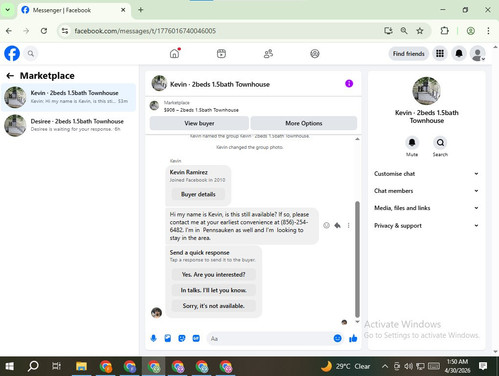Click browser back button
Viewport: 499px width, 376px height.
click(x=9, y=31)
